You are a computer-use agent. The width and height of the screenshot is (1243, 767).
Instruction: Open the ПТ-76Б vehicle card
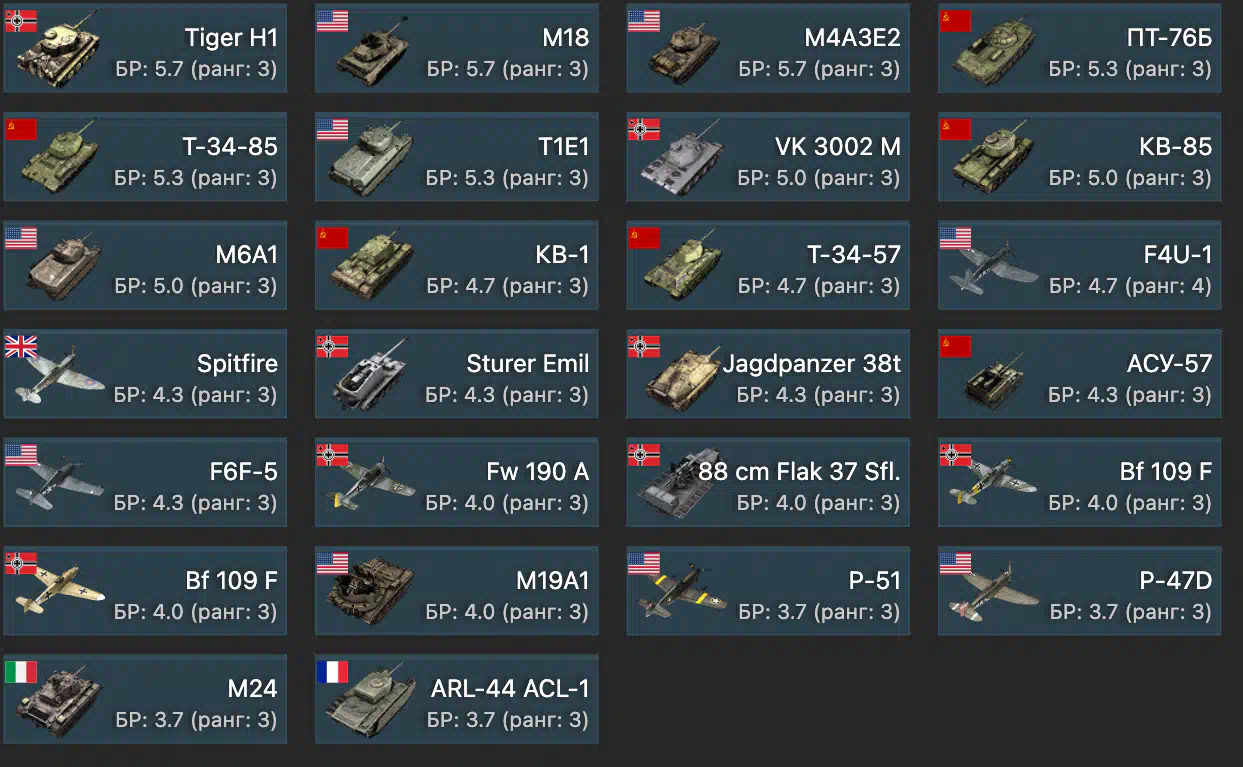pos(1079,49)
